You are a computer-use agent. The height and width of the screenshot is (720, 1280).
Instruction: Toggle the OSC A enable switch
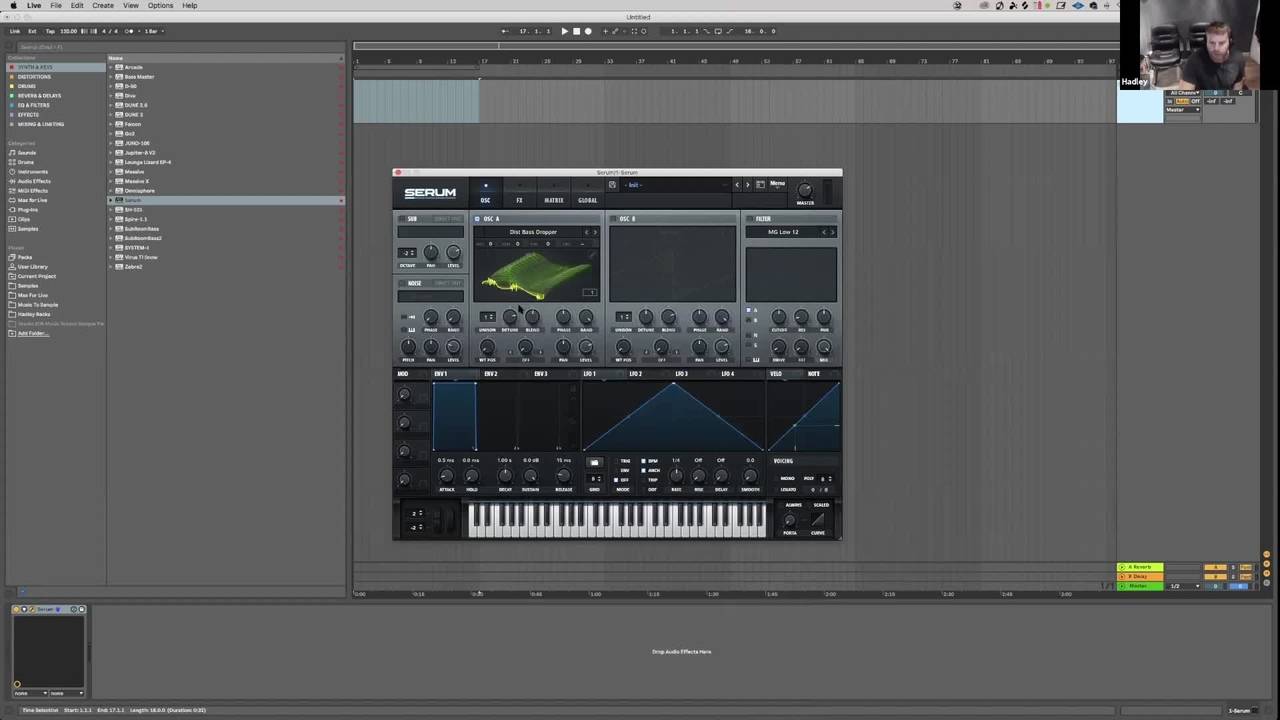[478, 219]
